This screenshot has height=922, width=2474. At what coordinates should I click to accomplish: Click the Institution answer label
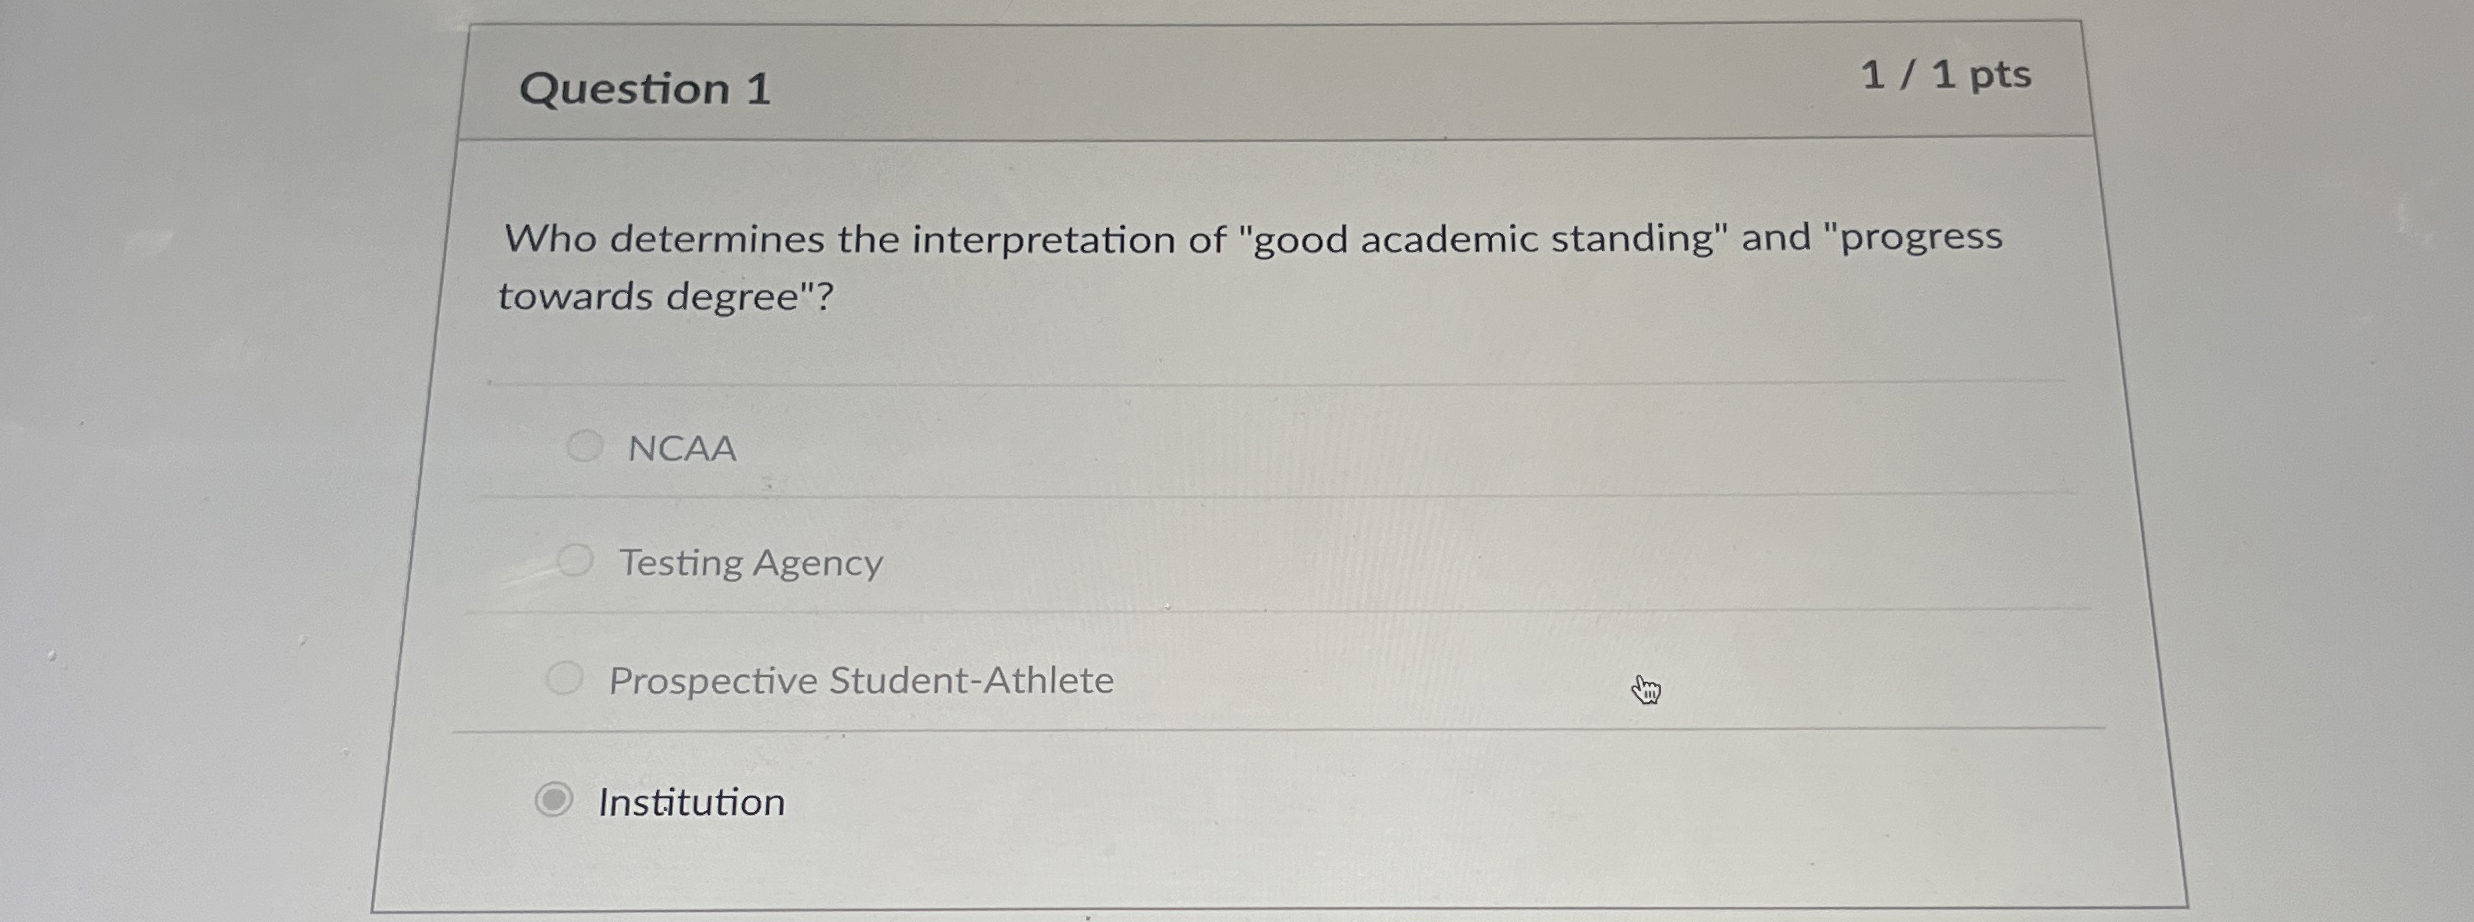click(691, 802)
